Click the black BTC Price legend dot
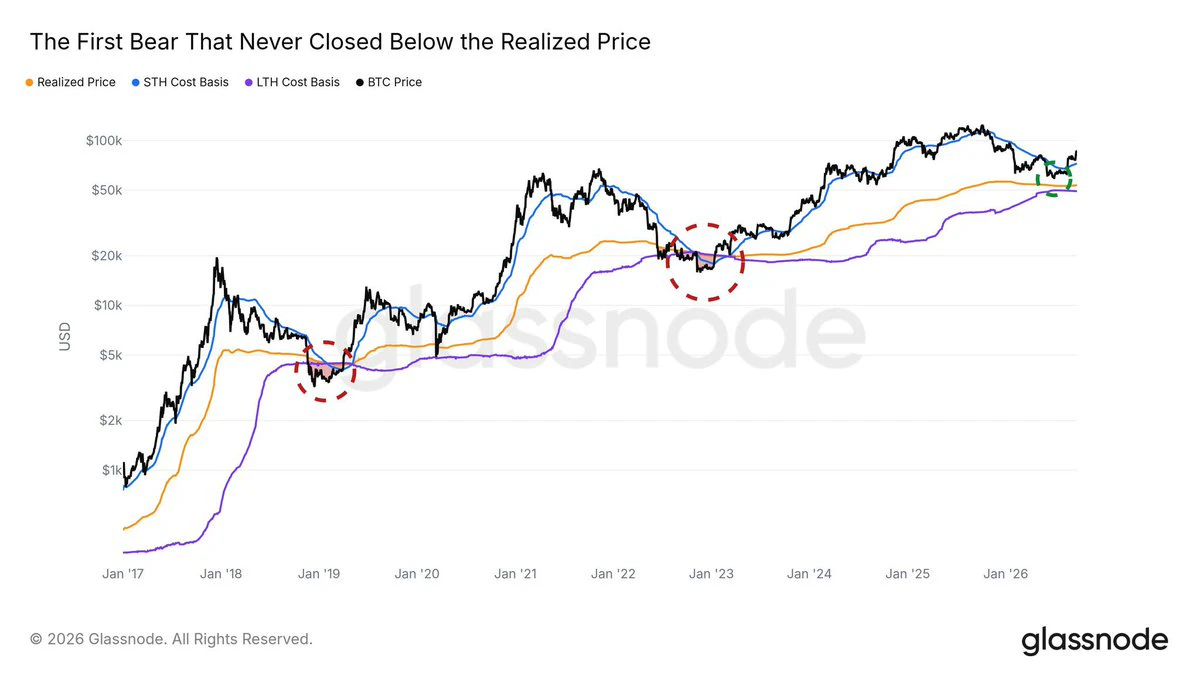The height and width of the screenshot is (675, 1200). (x=359, y=83)
